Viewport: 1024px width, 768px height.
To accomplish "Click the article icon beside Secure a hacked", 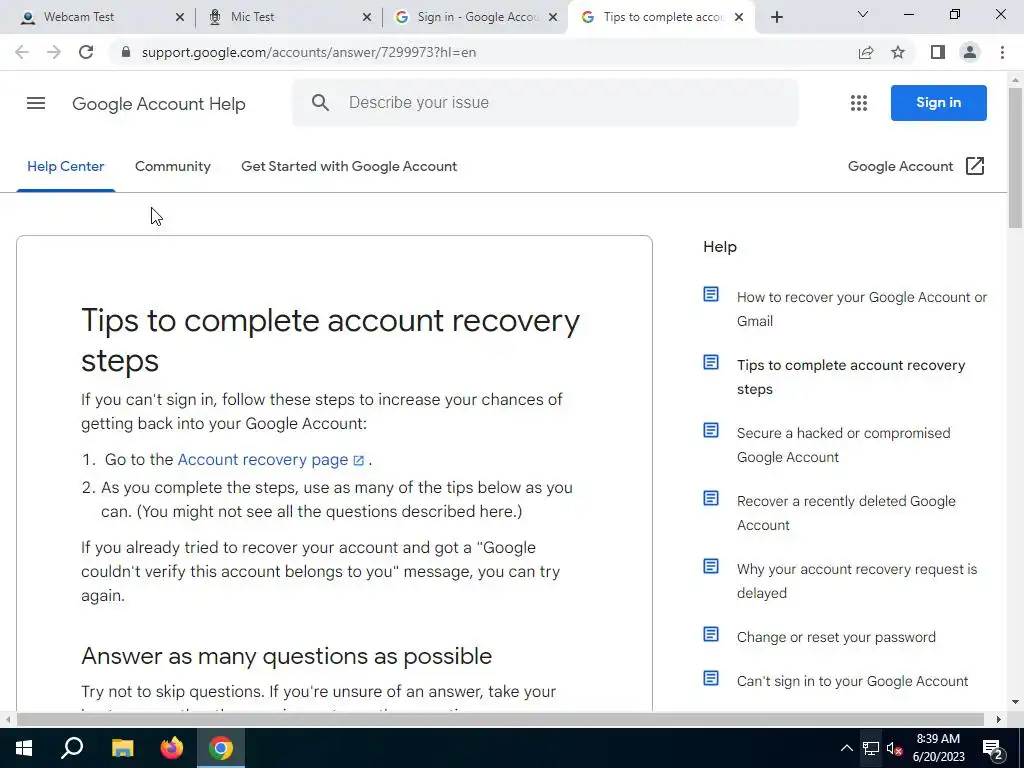I will [711, 430].
